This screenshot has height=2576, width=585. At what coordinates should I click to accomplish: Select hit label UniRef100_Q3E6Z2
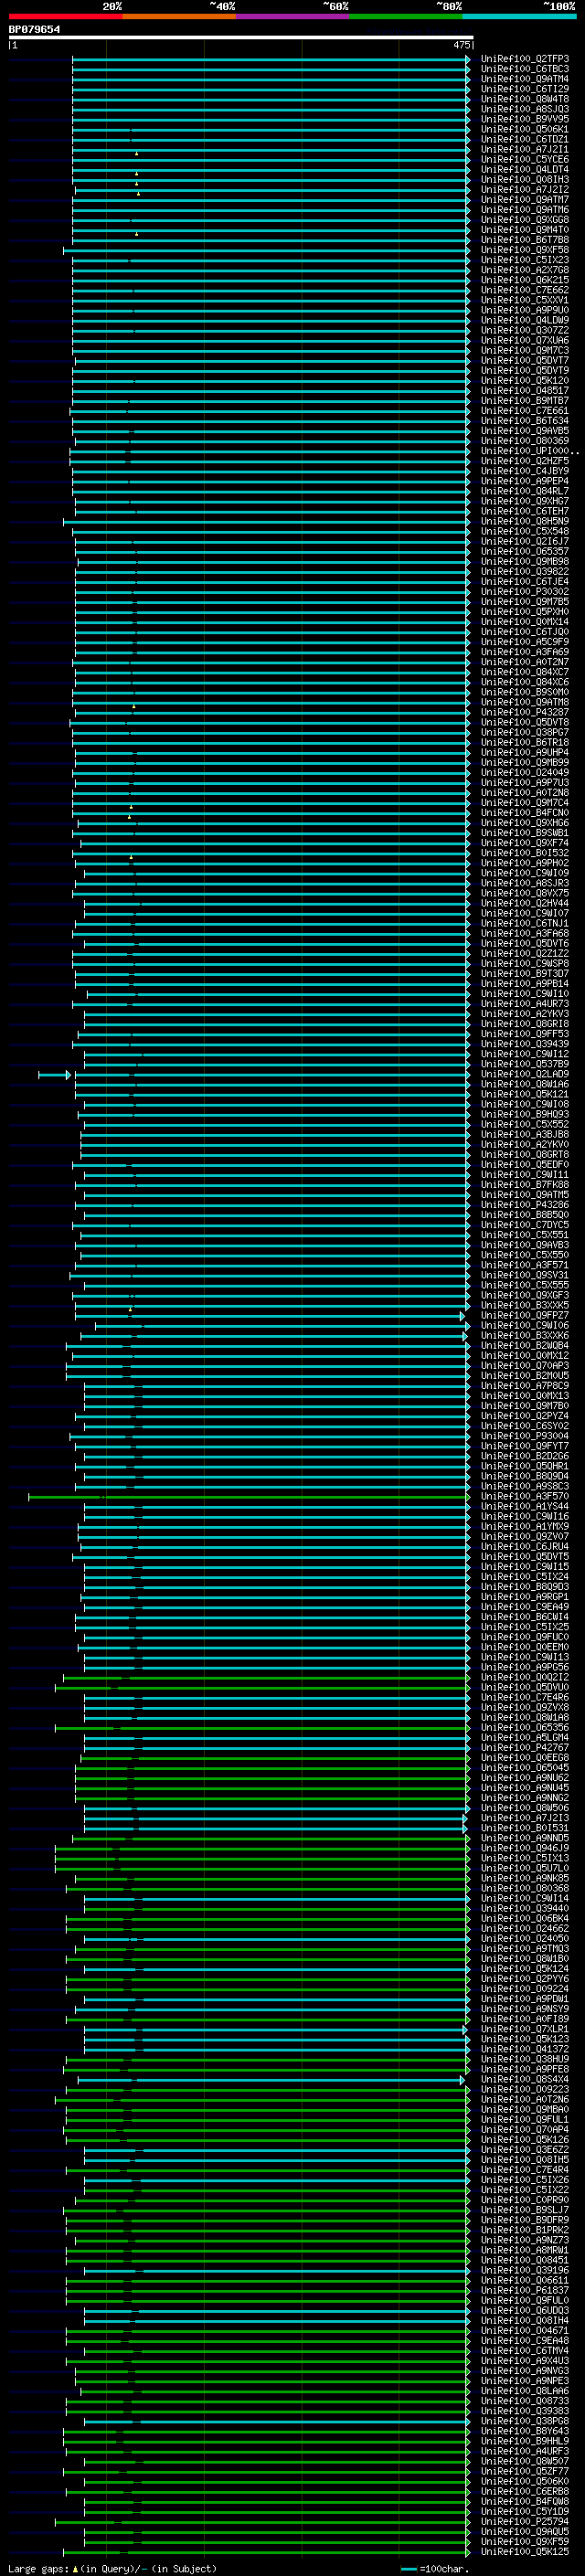(x=524, y=2150)
